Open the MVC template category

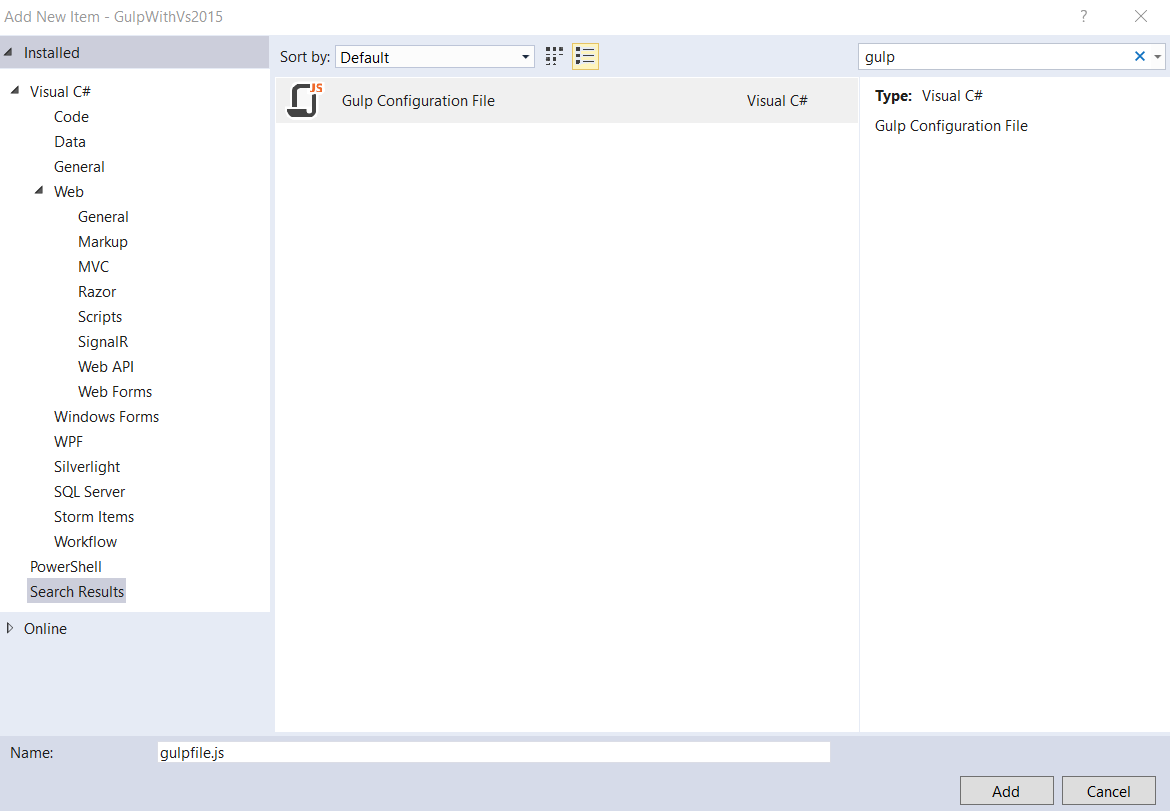[93, 266]
